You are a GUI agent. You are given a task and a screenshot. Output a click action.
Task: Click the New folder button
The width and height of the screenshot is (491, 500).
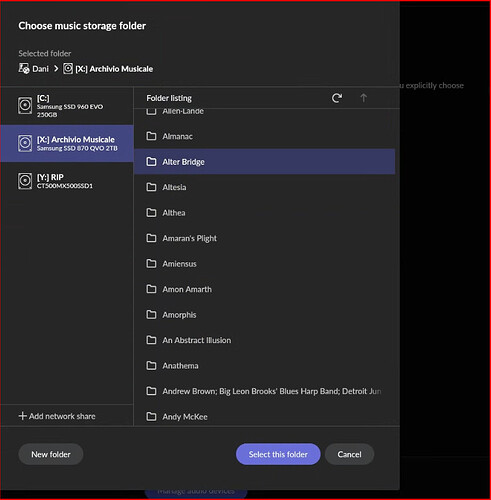coord(51,454)
